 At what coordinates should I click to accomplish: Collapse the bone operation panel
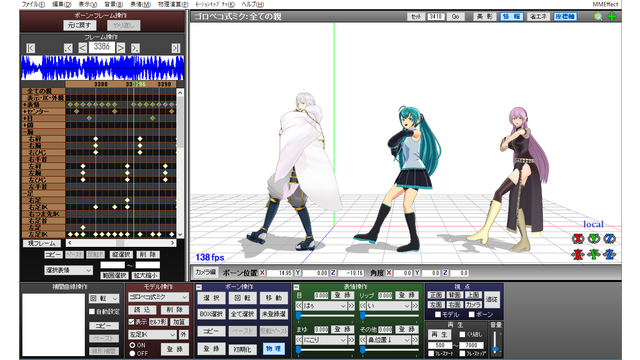coord(199,287)
